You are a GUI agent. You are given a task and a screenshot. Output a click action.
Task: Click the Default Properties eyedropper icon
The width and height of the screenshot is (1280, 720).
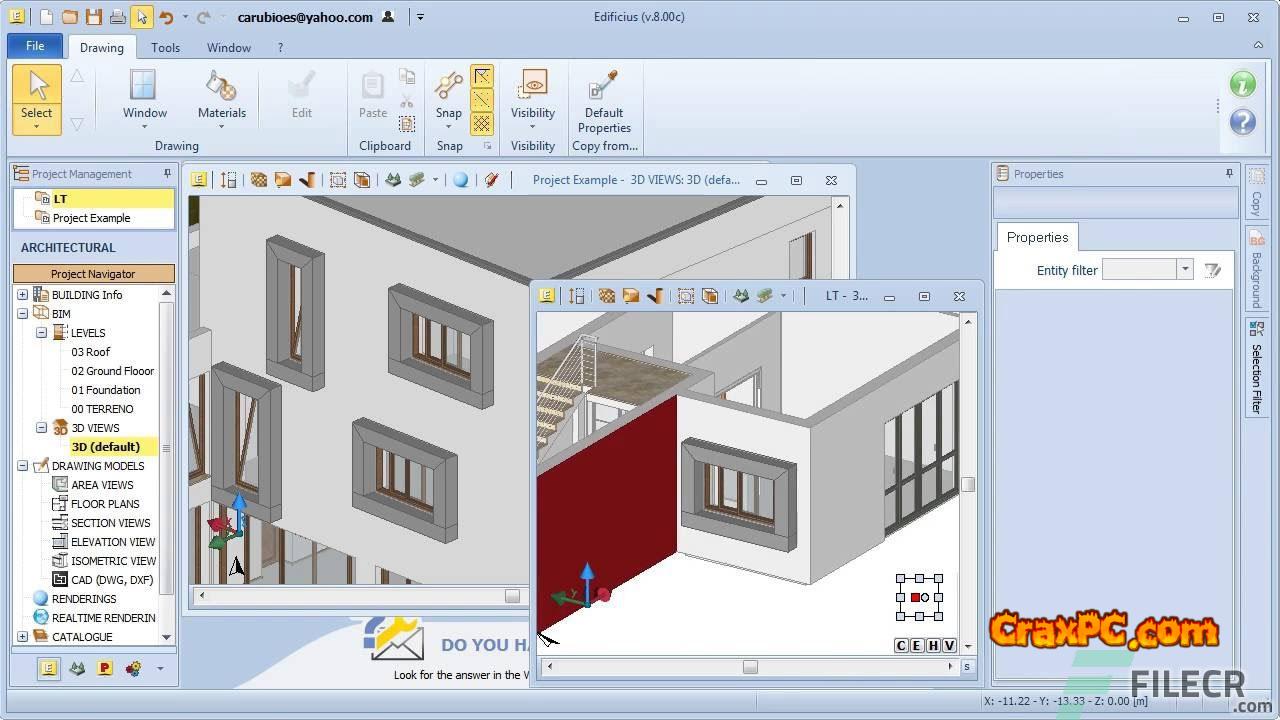click(x=604, y=85)
